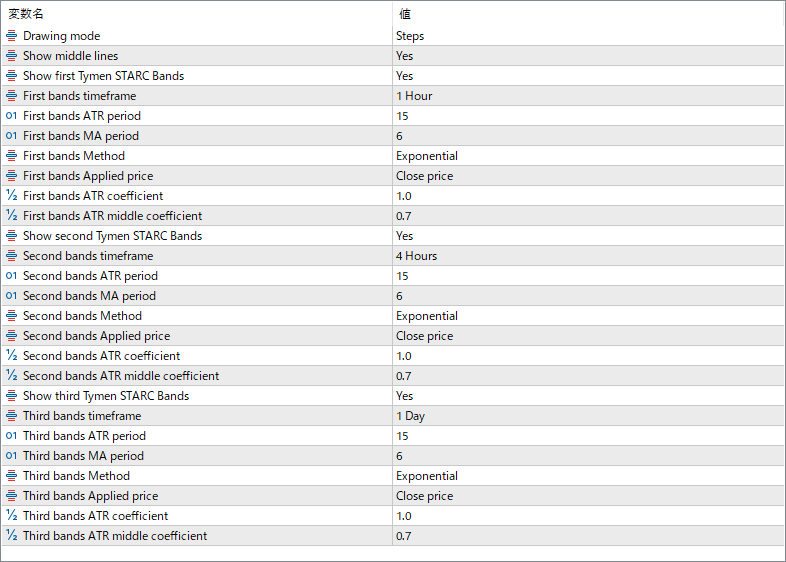Screen dimensions: 786x562
Task: Edit the First bands MA period value field
Action: [x=400, y=136]
